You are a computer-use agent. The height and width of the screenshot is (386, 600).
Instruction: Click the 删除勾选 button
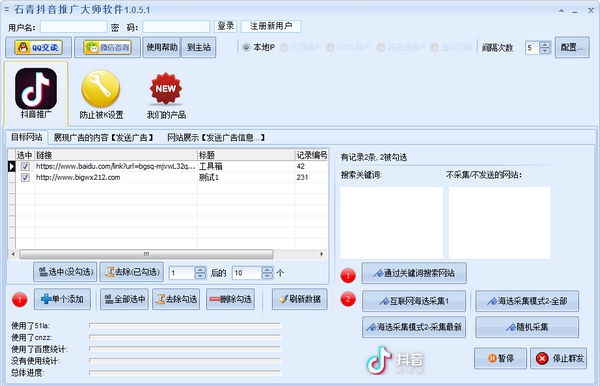[x=230, y=299]
